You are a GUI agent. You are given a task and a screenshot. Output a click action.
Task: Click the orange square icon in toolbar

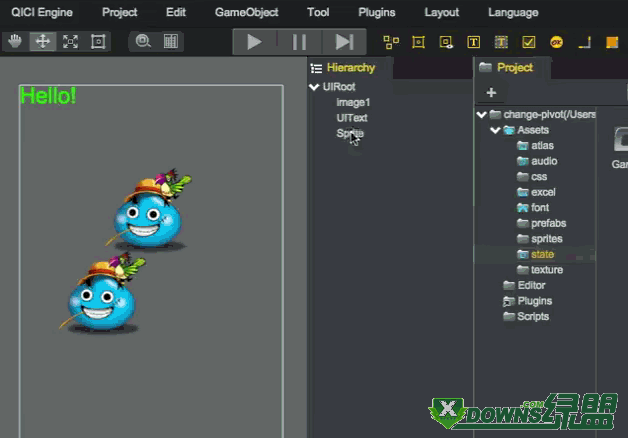pos(612,42)
